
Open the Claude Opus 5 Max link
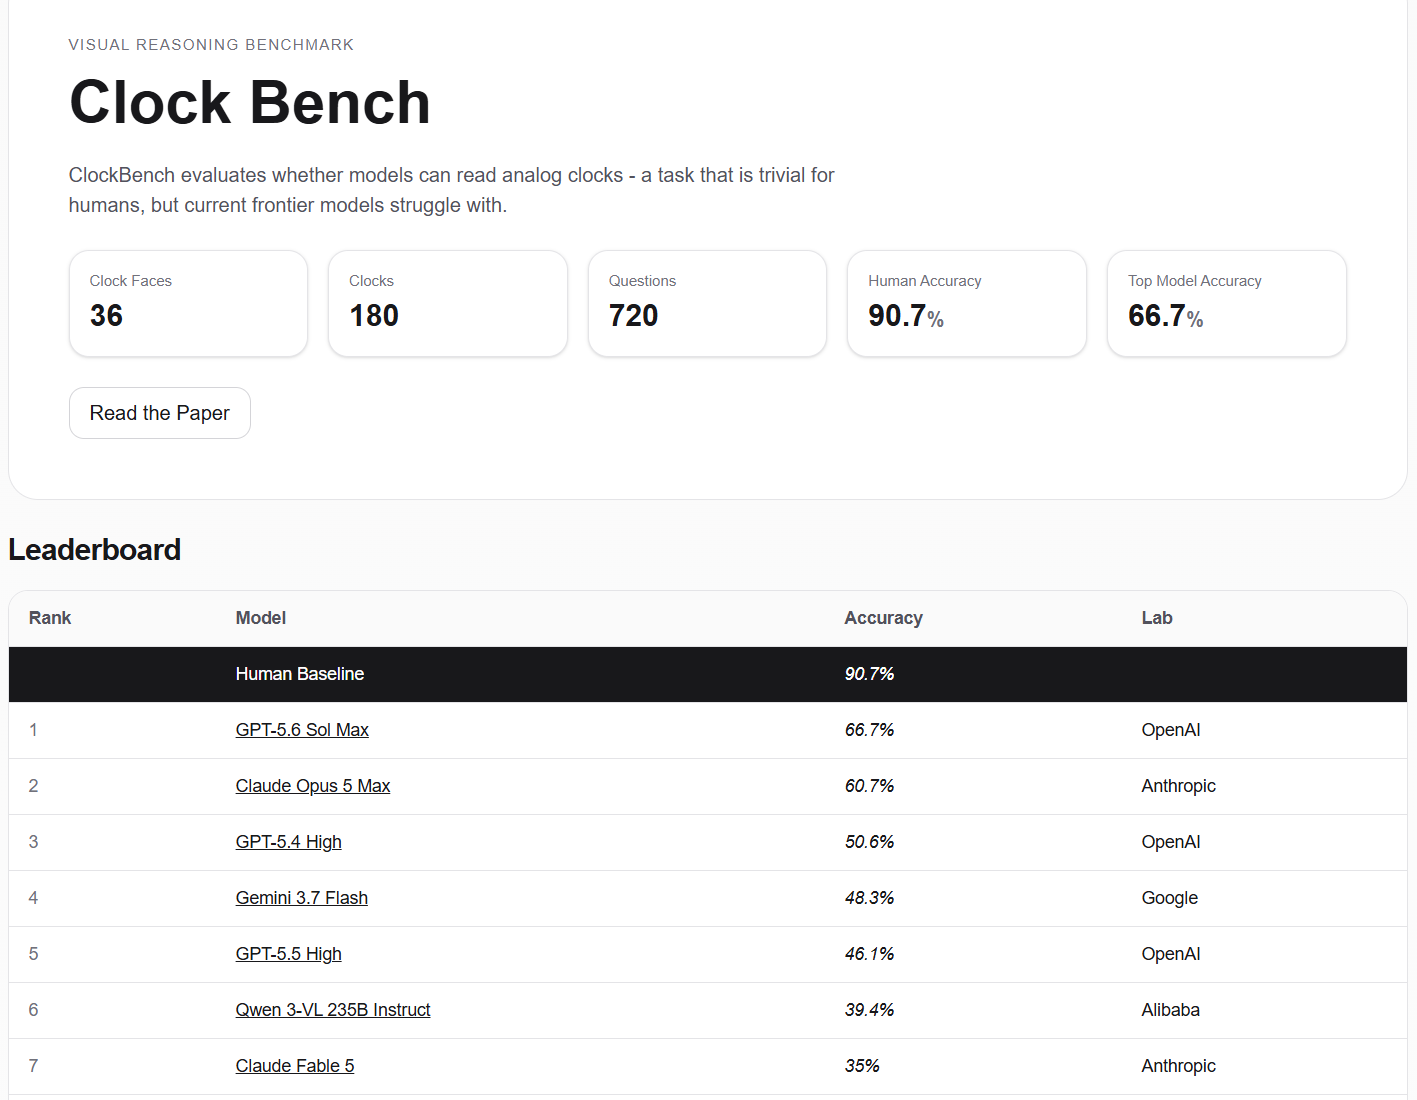313,786
